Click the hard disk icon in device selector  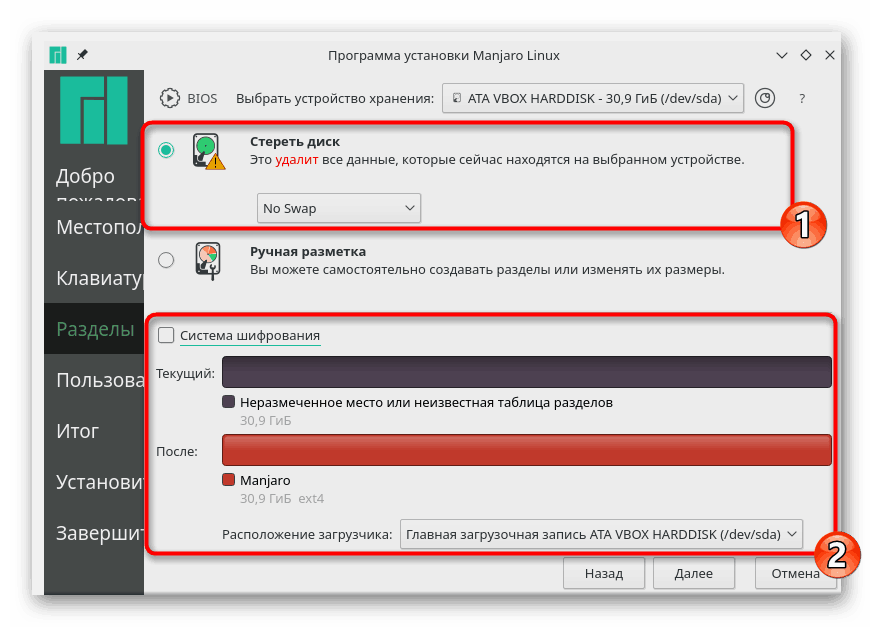[457, 98]
